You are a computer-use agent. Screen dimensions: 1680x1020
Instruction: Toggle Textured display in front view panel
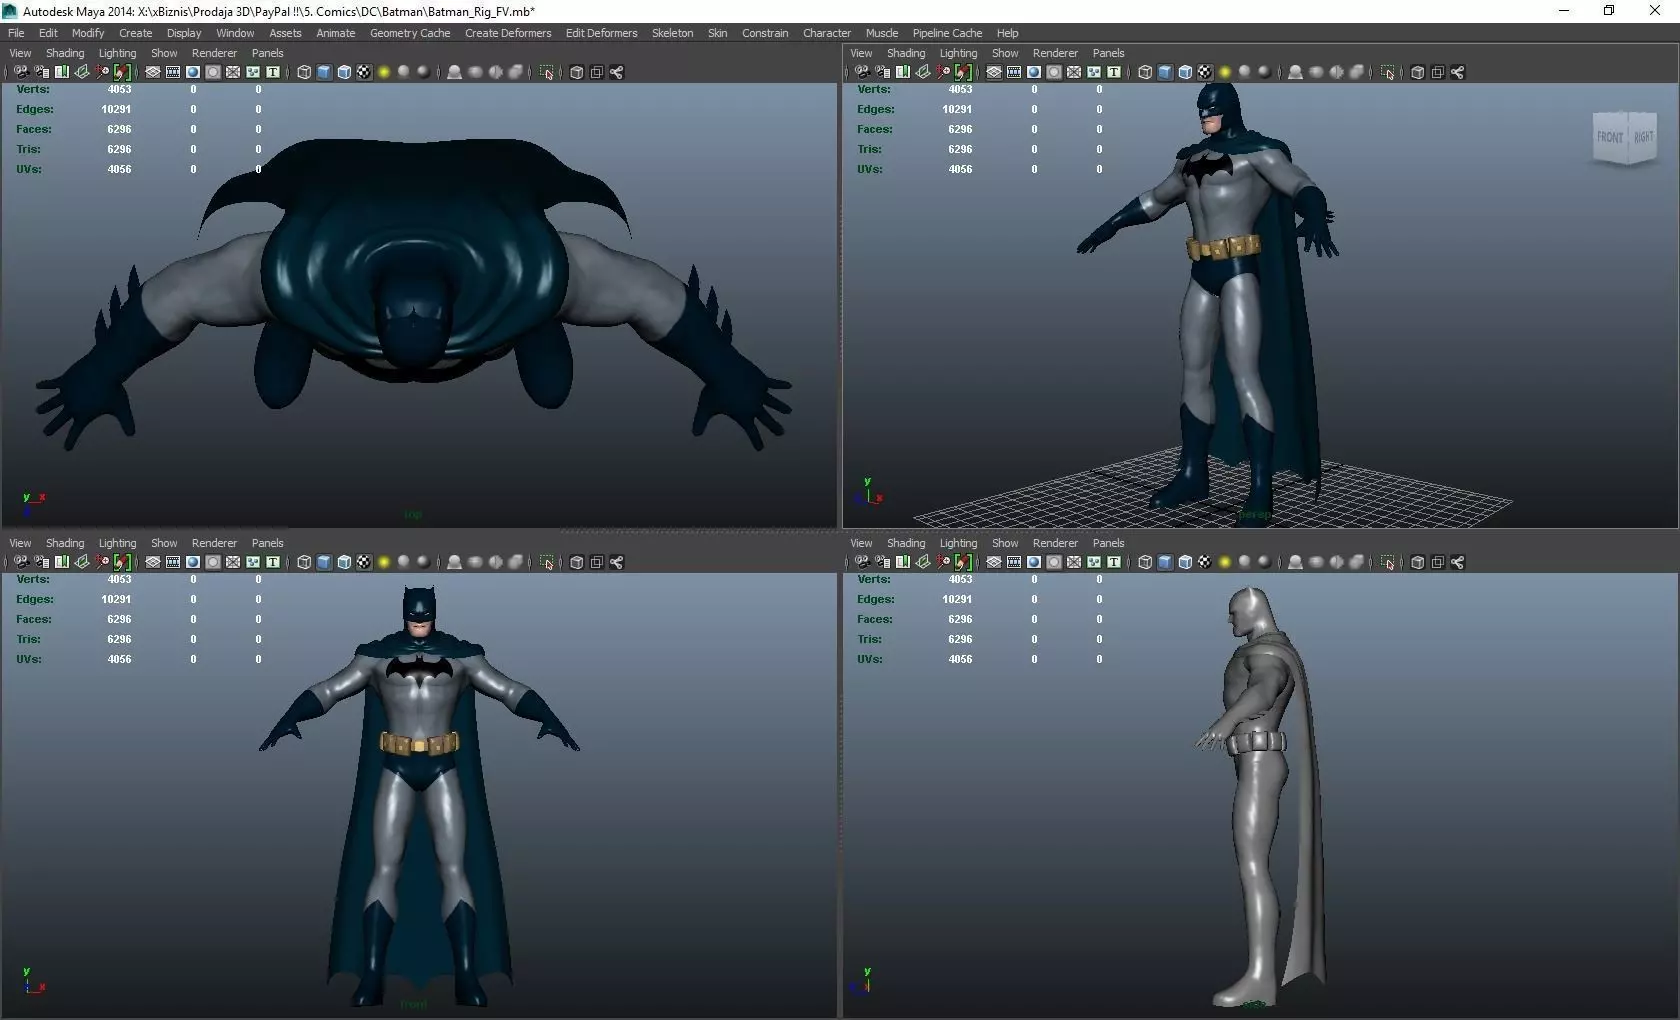(364, 562)
